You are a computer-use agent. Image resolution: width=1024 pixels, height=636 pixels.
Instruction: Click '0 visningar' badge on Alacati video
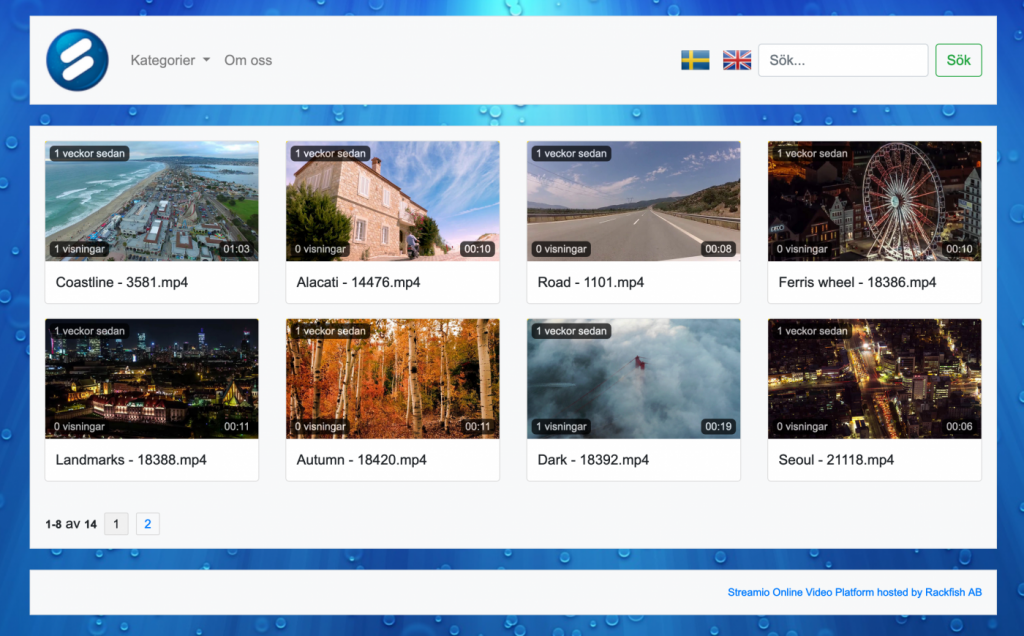coord(320,249)
